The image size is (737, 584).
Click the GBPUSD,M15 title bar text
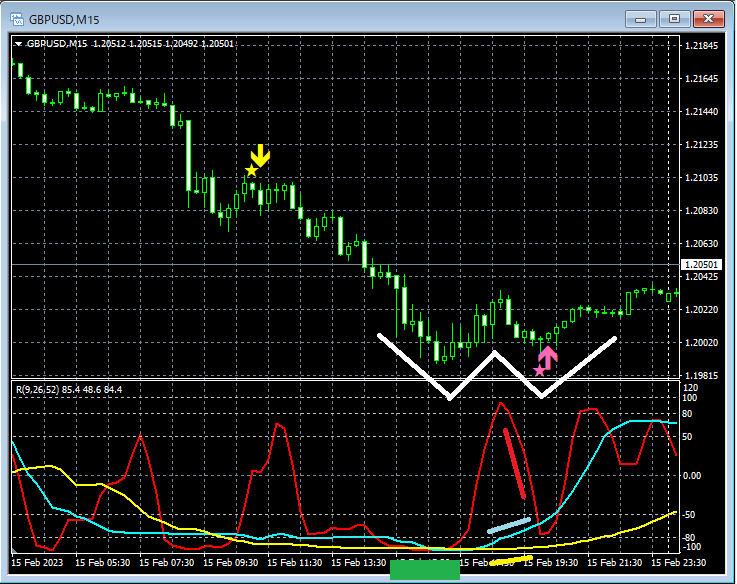pyautogui.click(x=64, y=20)
